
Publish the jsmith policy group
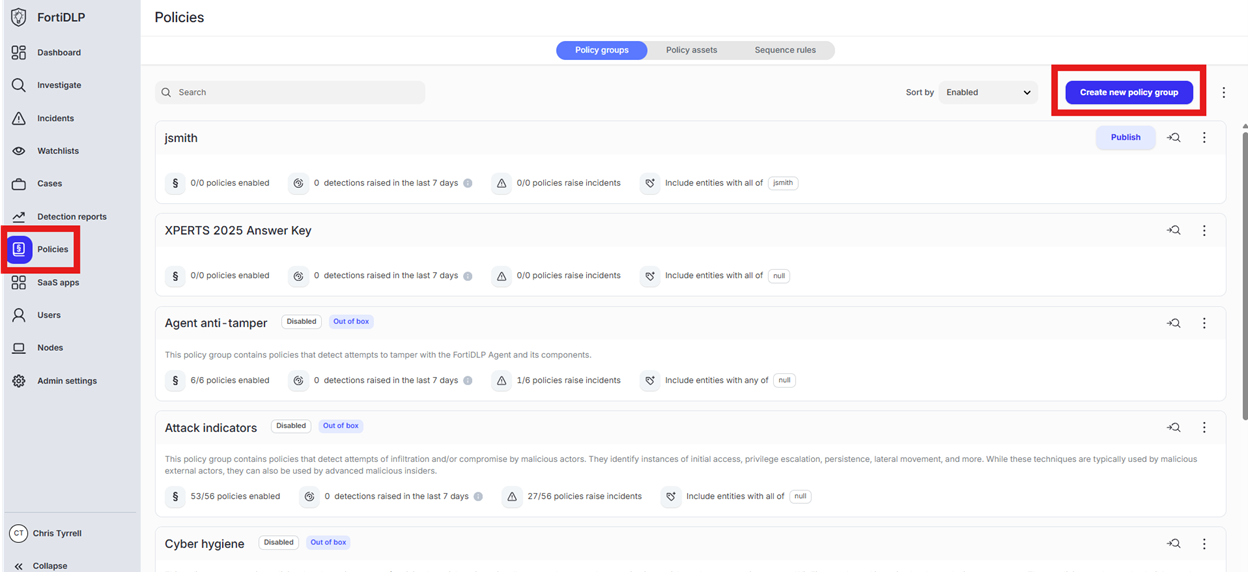pyautogui.click(x=1125, y=138)
